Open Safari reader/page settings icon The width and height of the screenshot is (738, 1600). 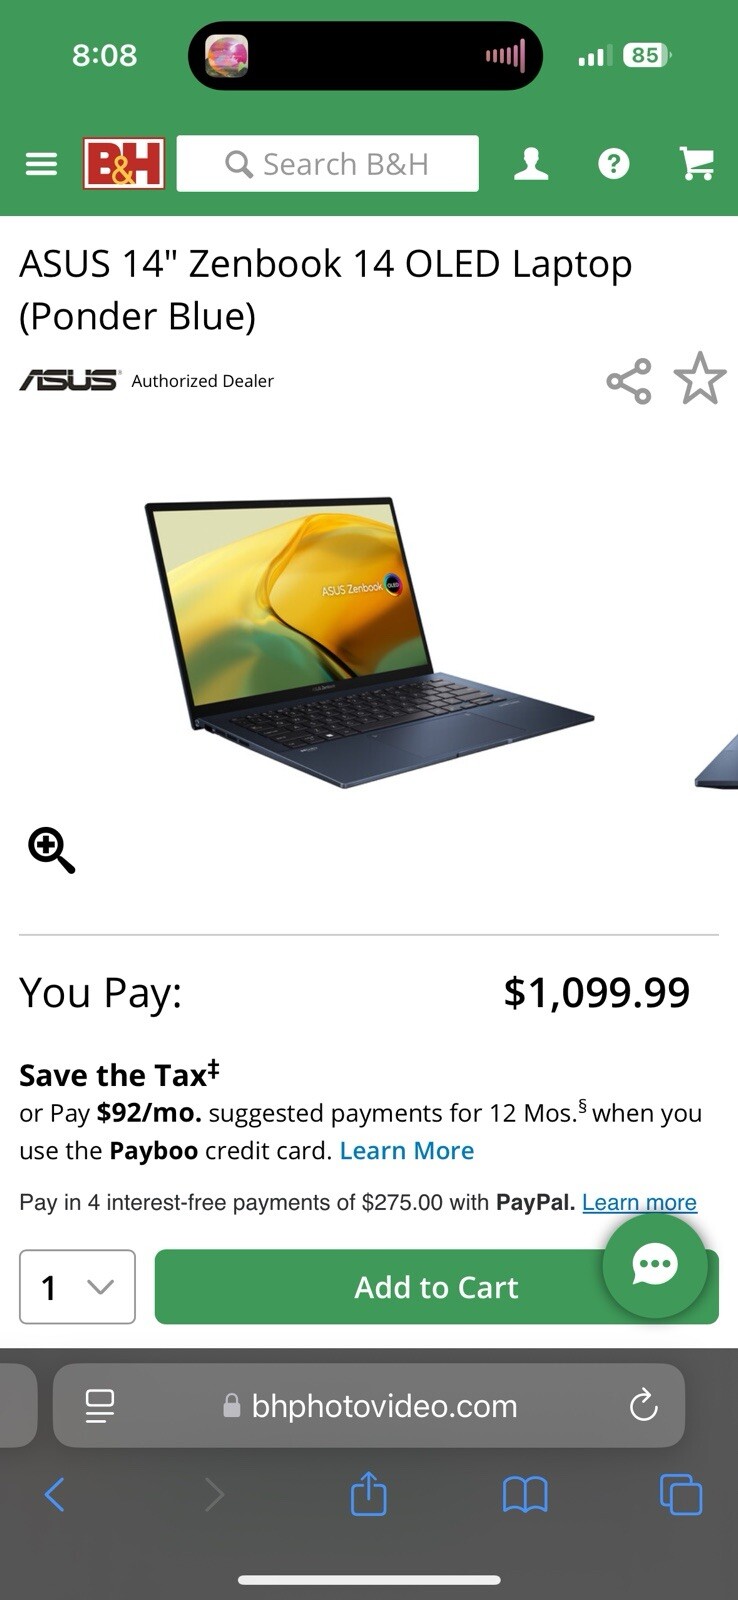click(99, 1406)
